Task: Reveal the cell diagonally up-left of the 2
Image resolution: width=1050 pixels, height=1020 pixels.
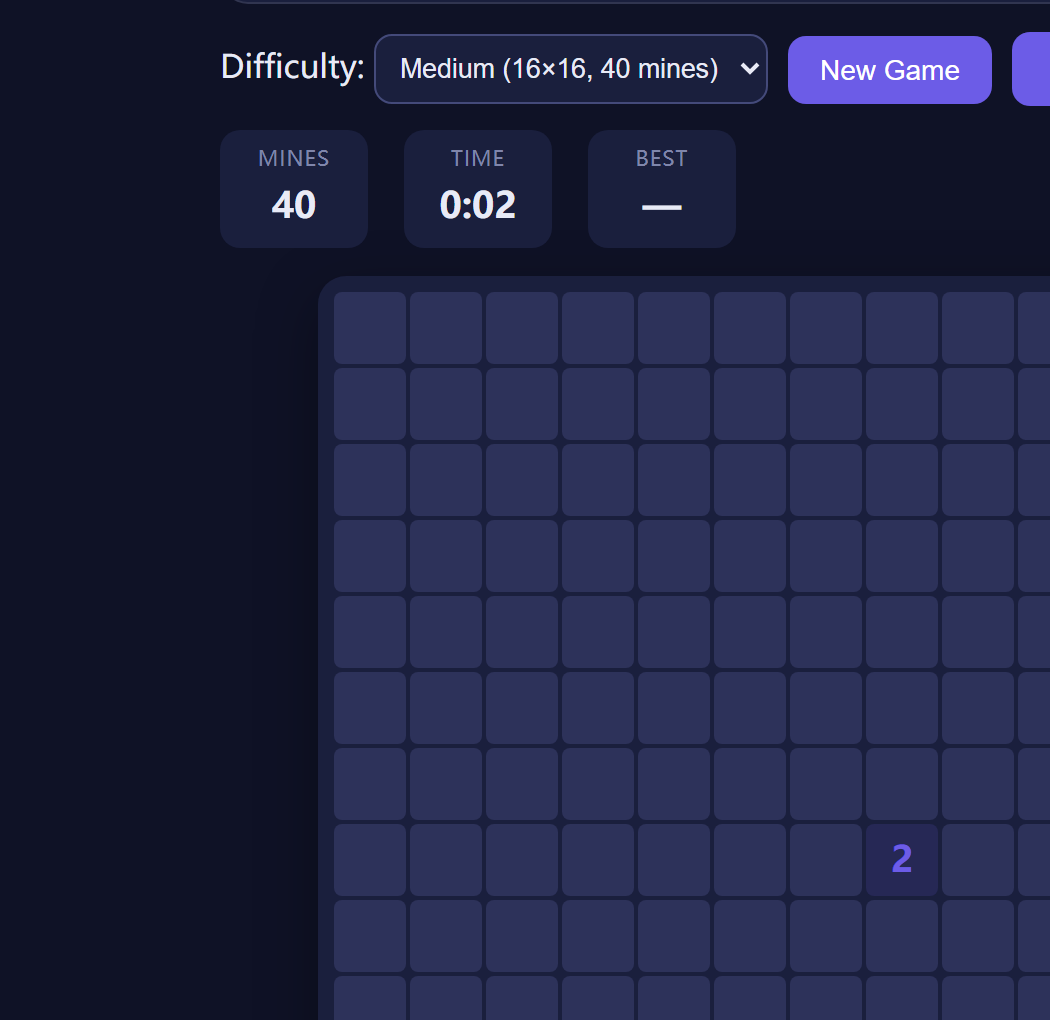Action: pyautogui.click(x=826, y=784)
